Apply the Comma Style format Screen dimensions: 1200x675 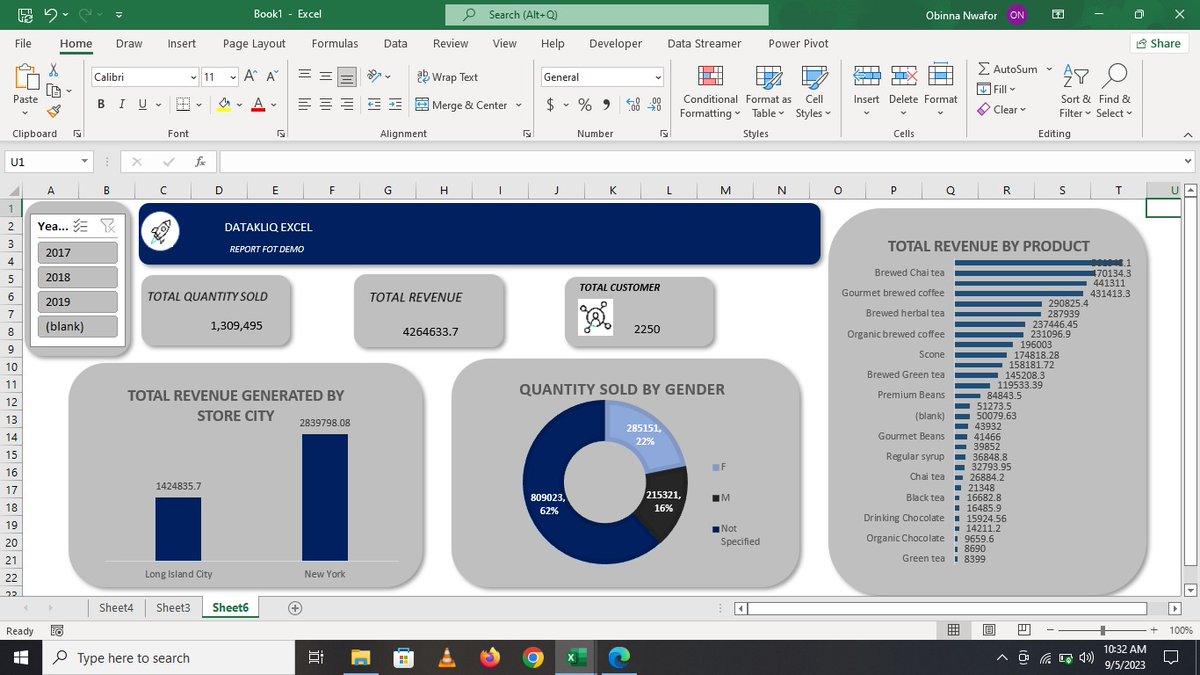pos(606,105)
